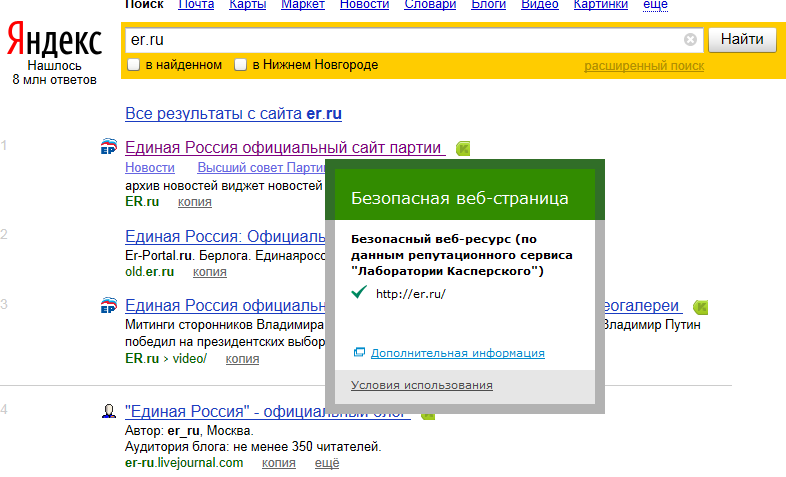The image size is (786, 477).
Task: Expand 'ещё' under the livejournal result
Action: click(x=327, y=463)
